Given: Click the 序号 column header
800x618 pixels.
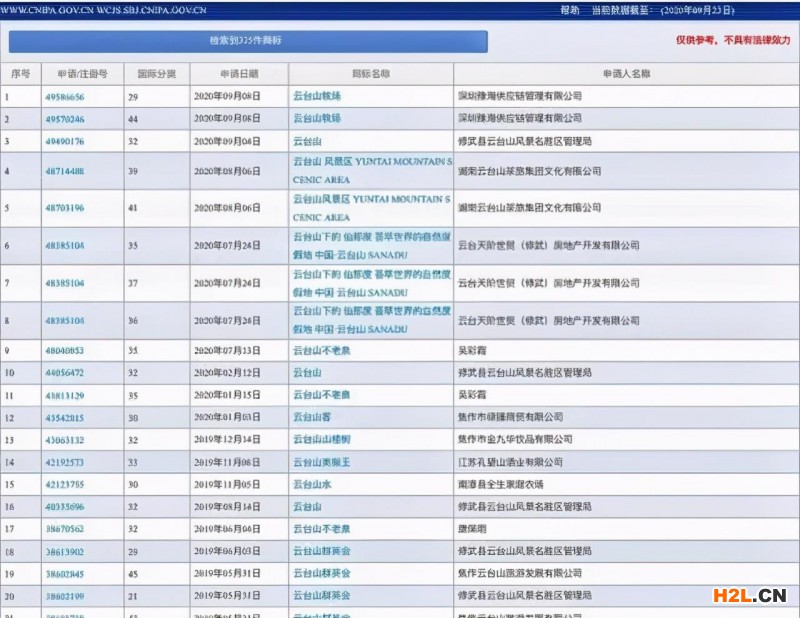Looking at the screenshot, I should [20, 74].
